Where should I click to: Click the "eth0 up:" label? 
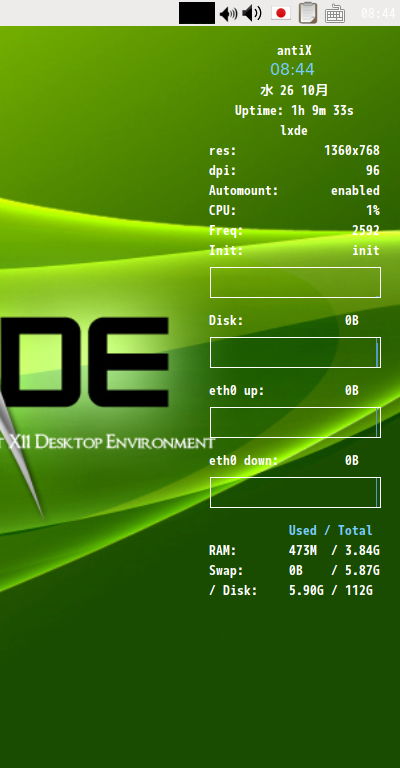click(237, 391)
